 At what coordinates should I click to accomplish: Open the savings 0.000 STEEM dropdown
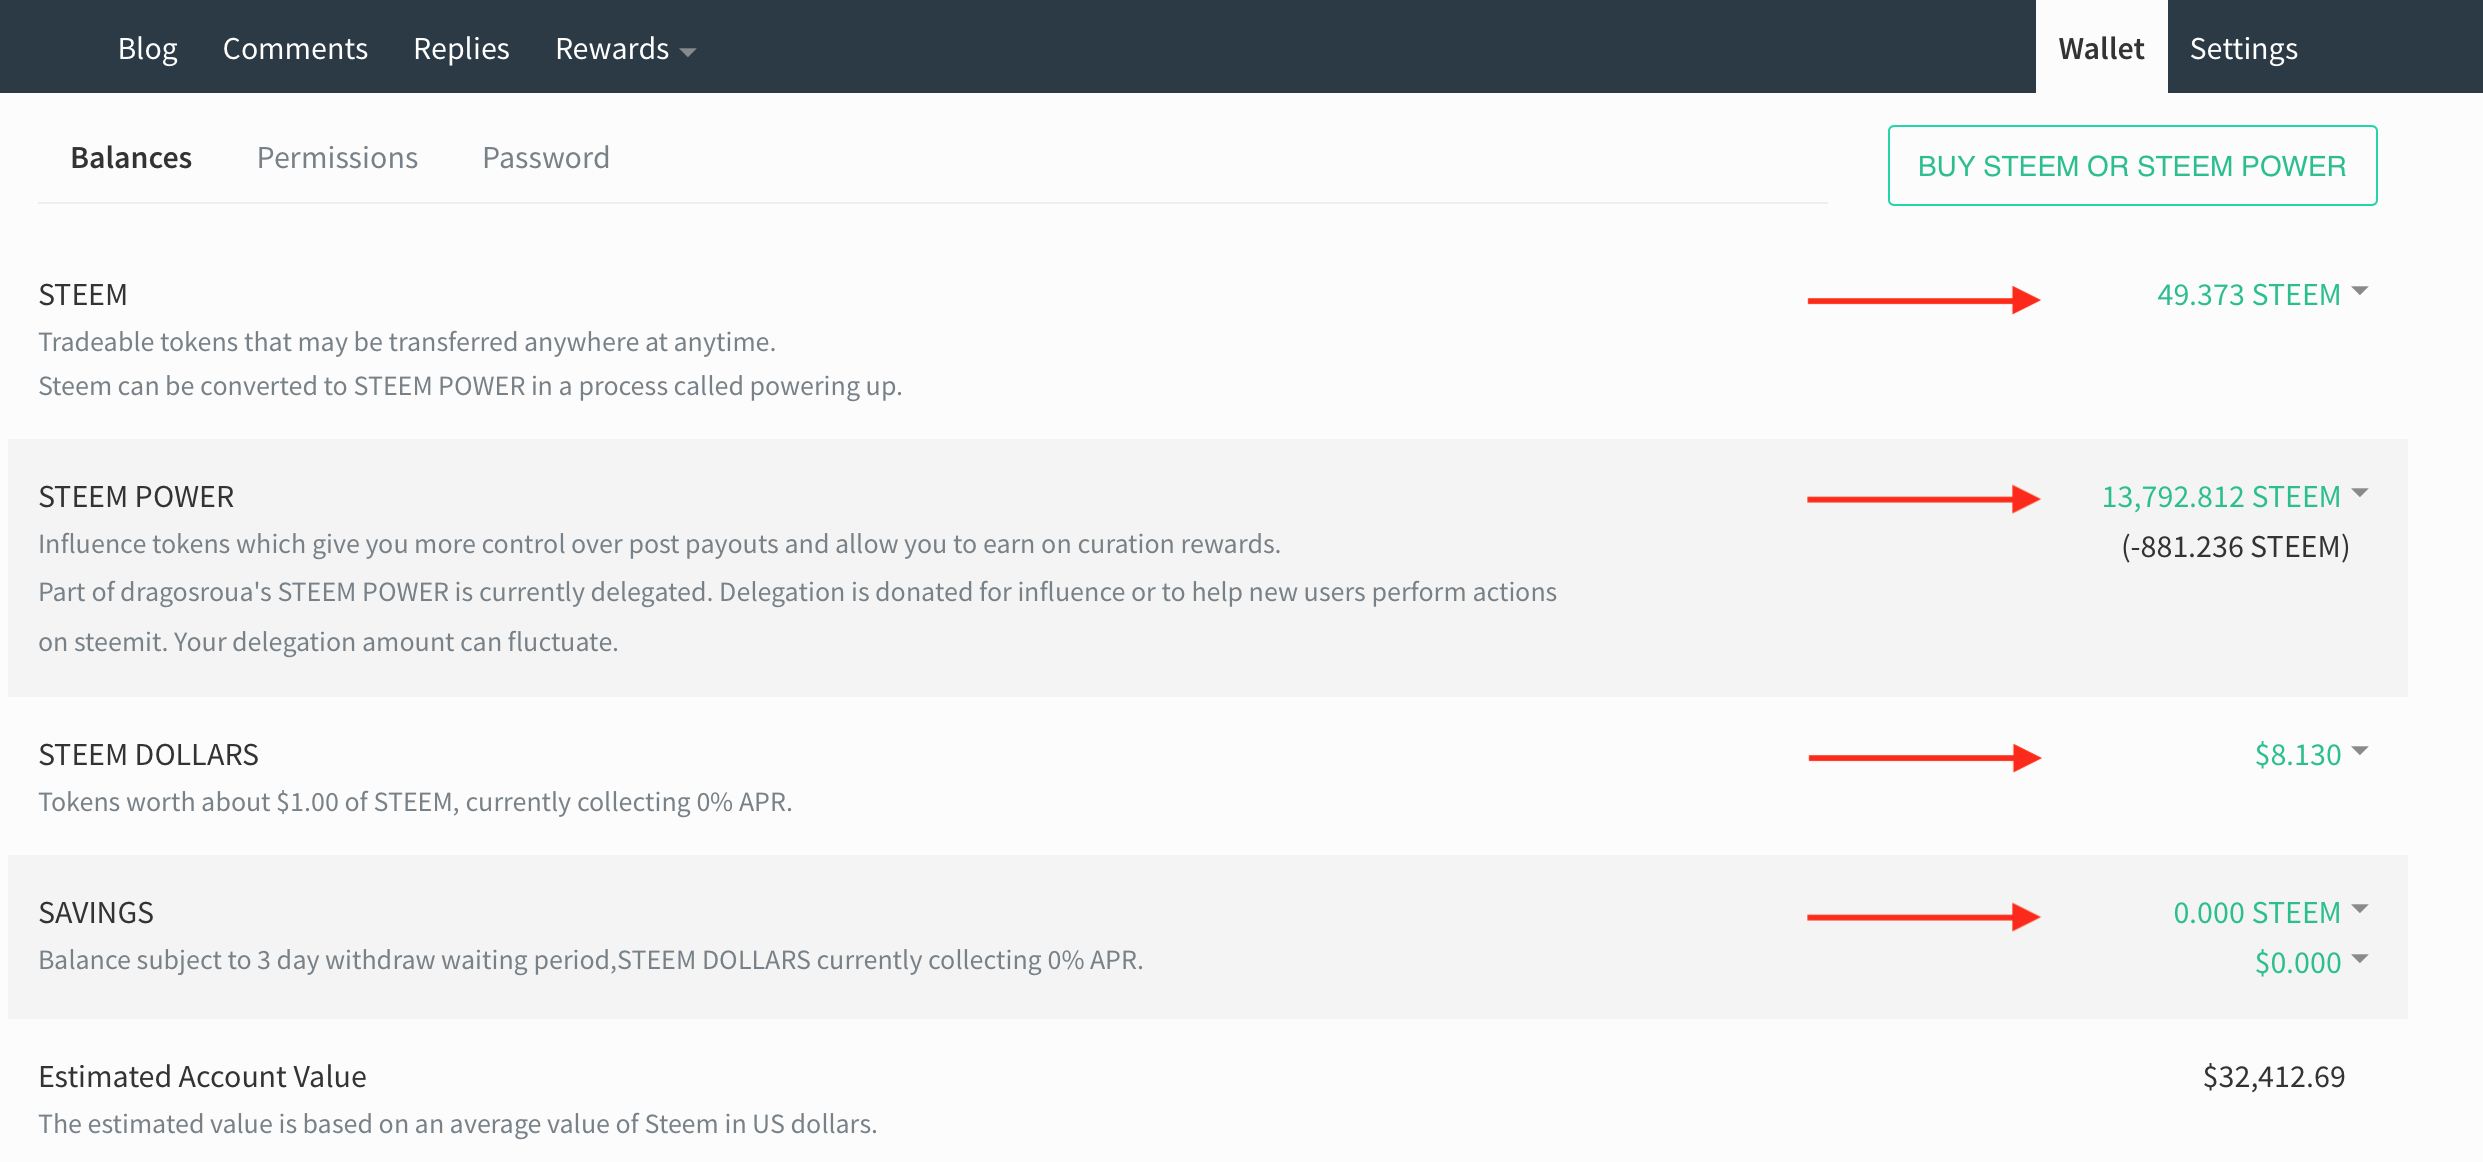pos(2270,913)
